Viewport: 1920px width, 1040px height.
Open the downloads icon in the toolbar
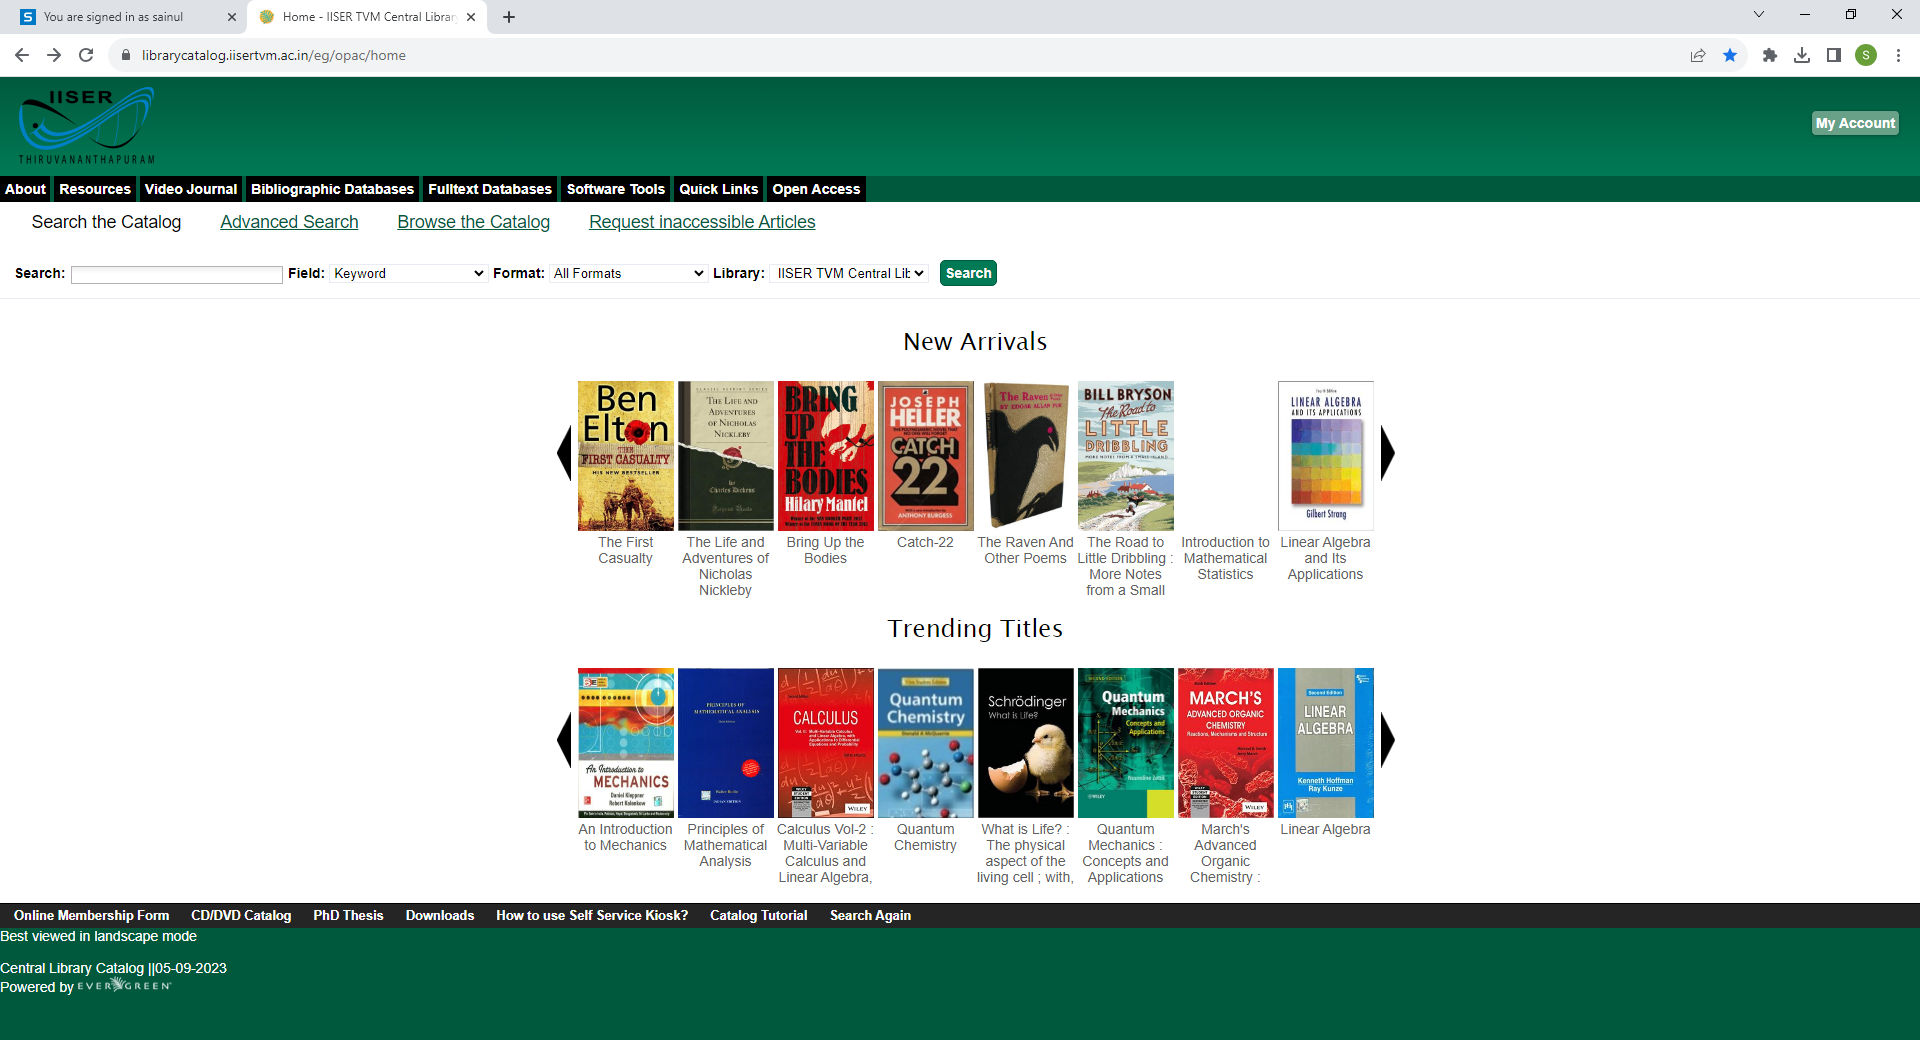[1803, 55]
